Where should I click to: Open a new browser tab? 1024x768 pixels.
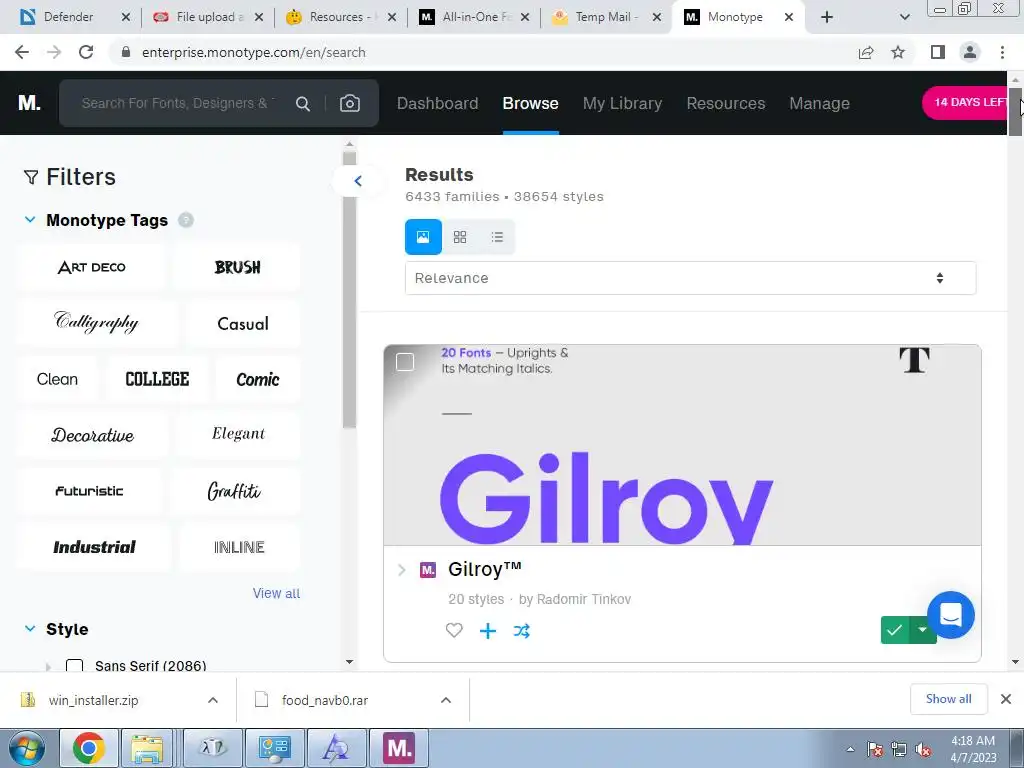(x=827, y=17)
